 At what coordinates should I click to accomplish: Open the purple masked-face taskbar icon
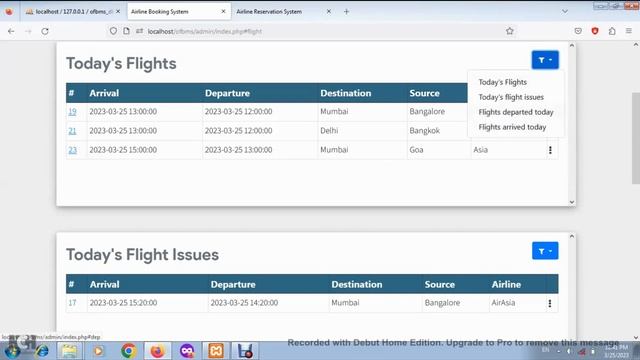click(187, 351)
